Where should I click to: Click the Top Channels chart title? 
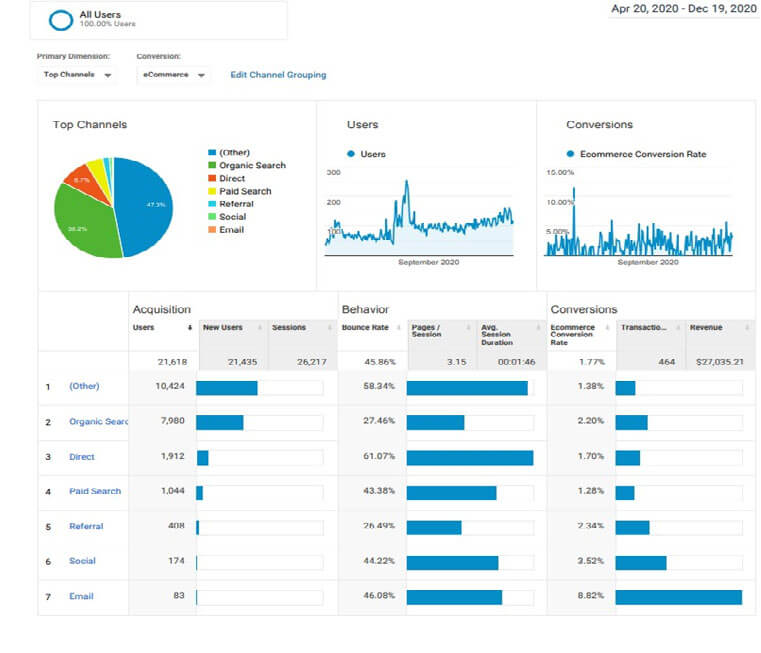(90, 125)
